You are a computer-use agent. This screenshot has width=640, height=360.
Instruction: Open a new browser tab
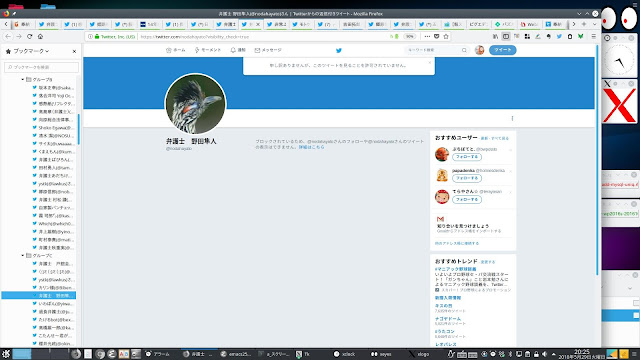(584, 24)
